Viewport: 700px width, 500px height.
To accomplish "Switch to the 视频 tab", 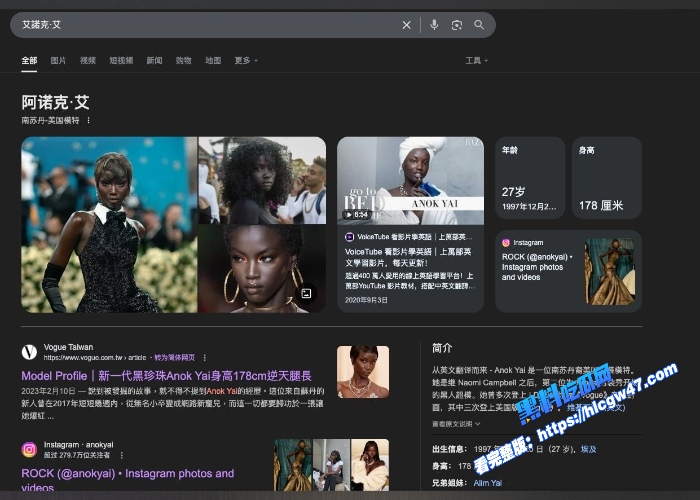I will 88,60.
